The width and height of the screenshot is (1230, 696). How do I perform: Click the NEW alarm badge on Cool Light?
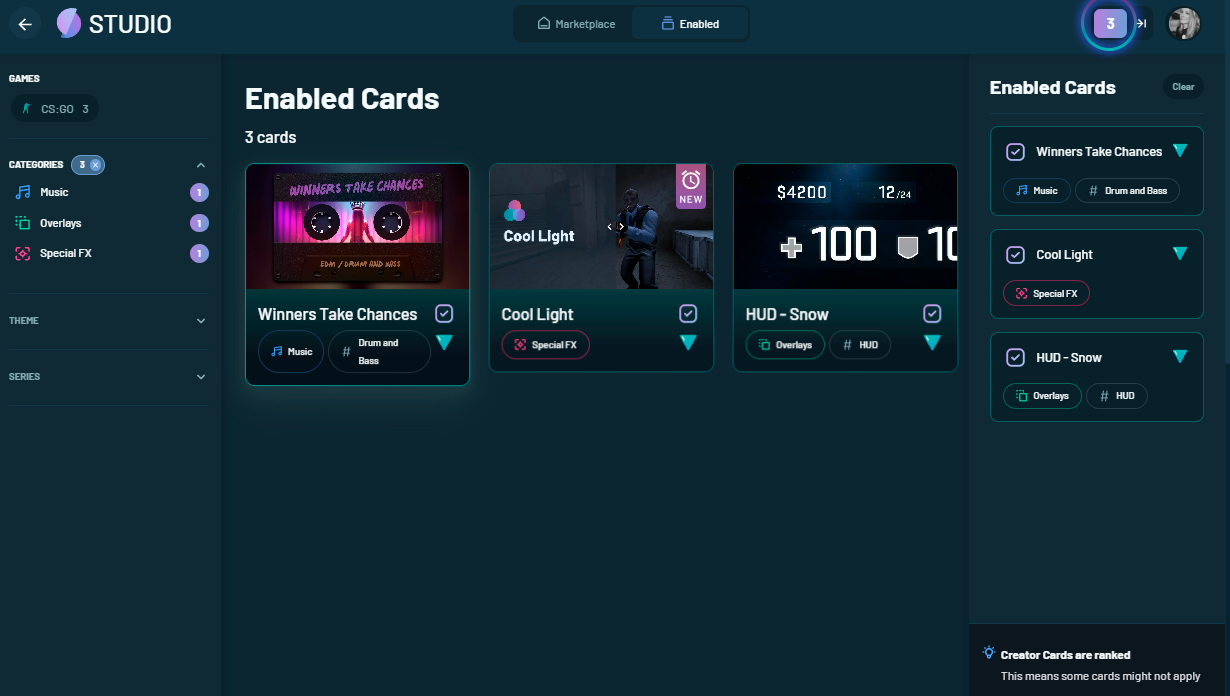(691, 186)
